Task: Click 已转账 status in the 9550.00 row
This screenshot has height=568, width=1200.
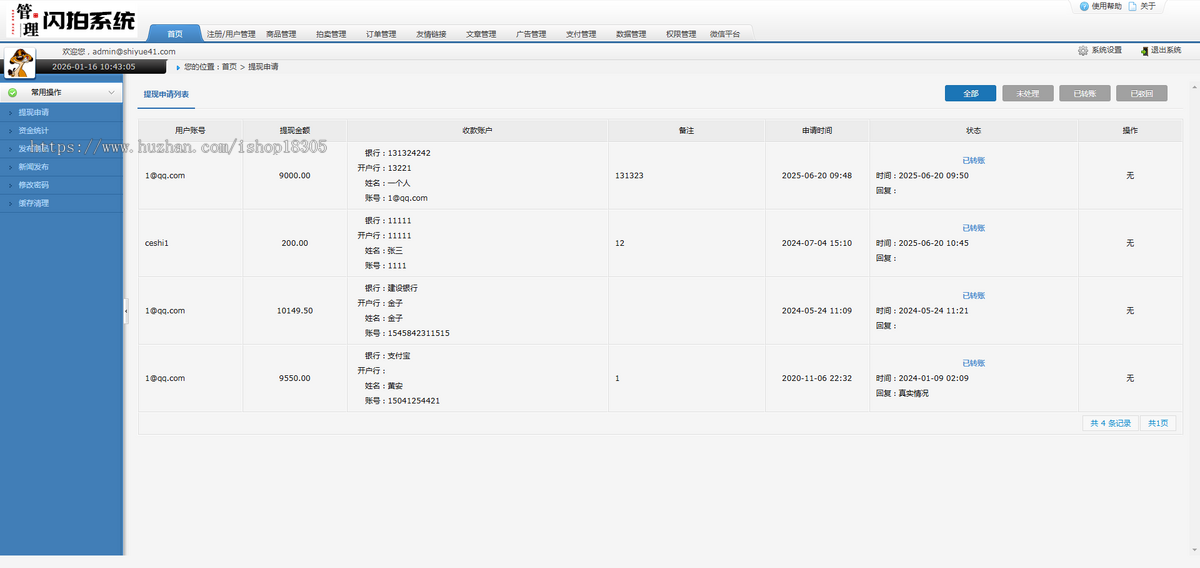Action: 973,363
